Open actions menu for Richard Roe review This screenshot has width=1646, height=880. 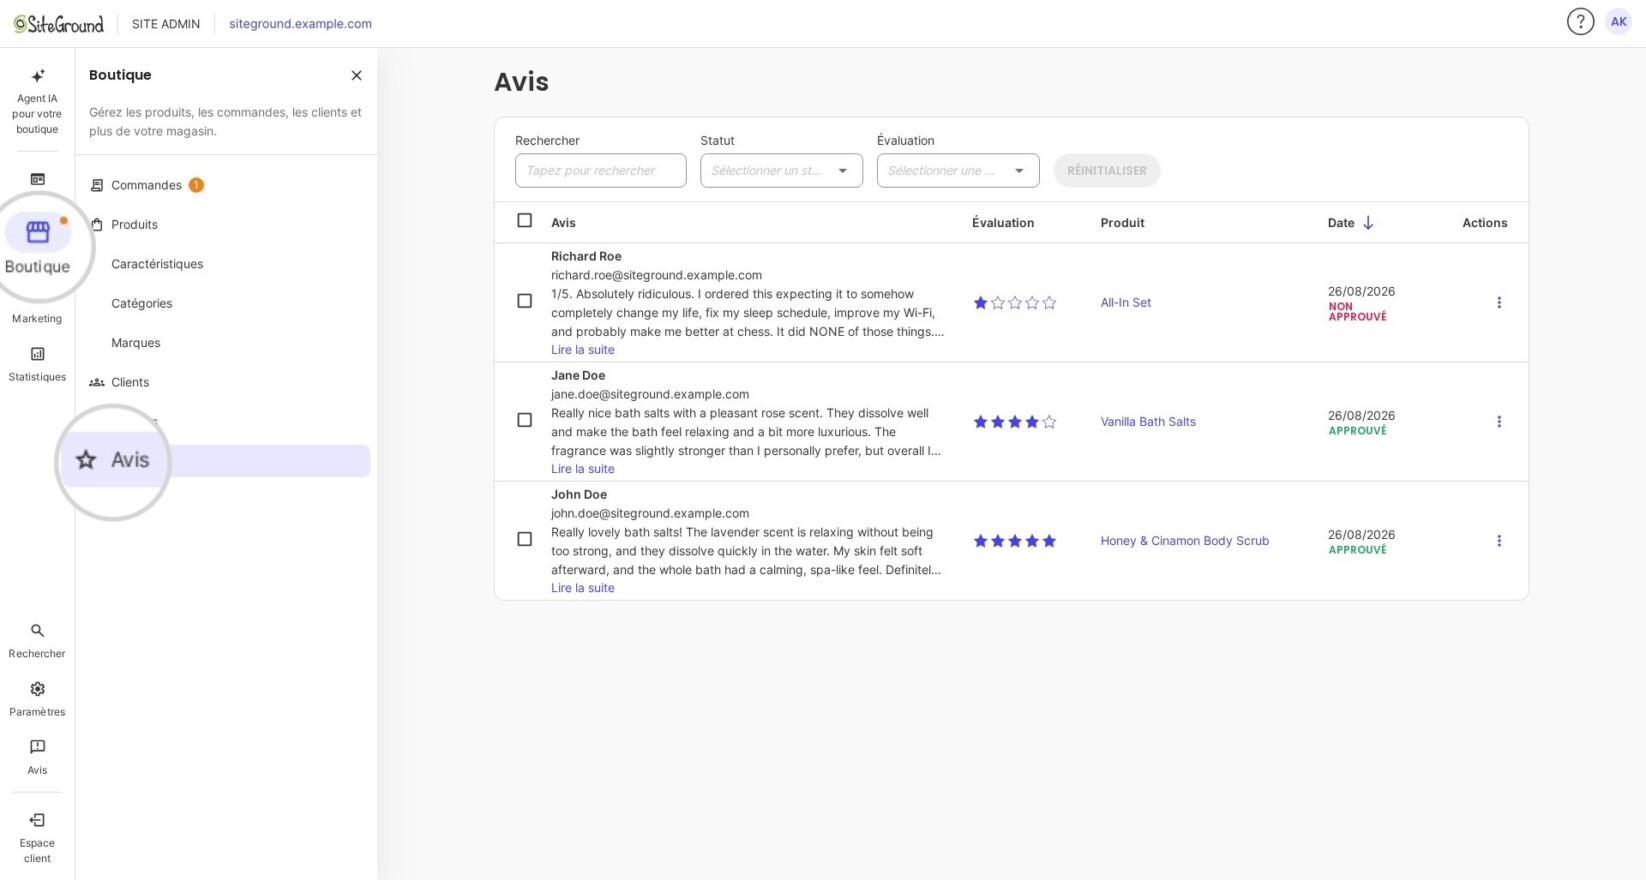[x=1498, y=302]
